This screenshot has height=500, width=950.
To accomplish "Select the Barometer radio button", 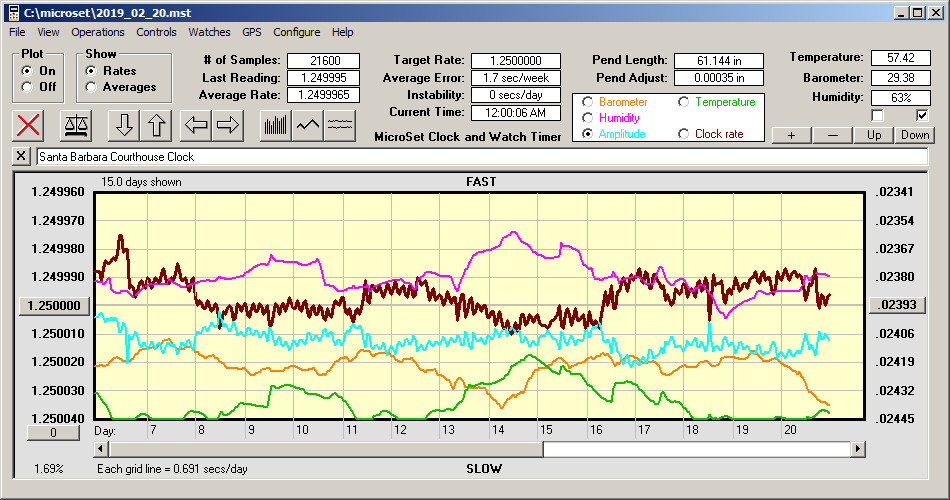I will click(x=587, y=102).
